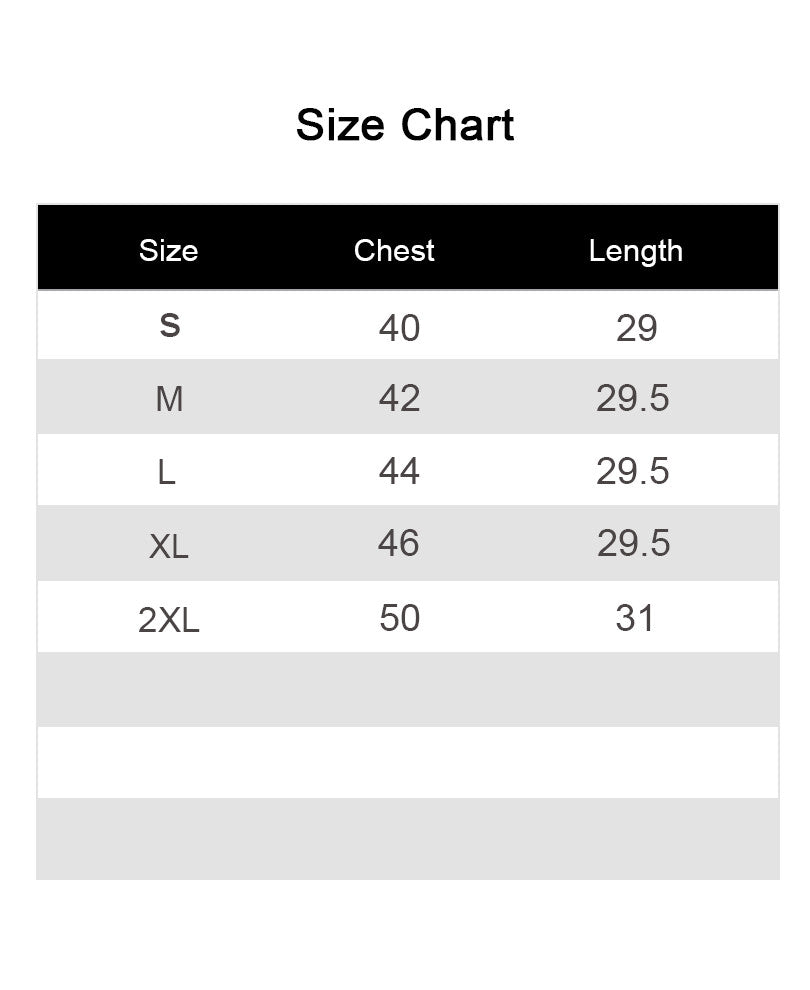Click the empty gray row below 2XL
The width and height of the screenshot is (810, 990).
[x=408, y=689]
